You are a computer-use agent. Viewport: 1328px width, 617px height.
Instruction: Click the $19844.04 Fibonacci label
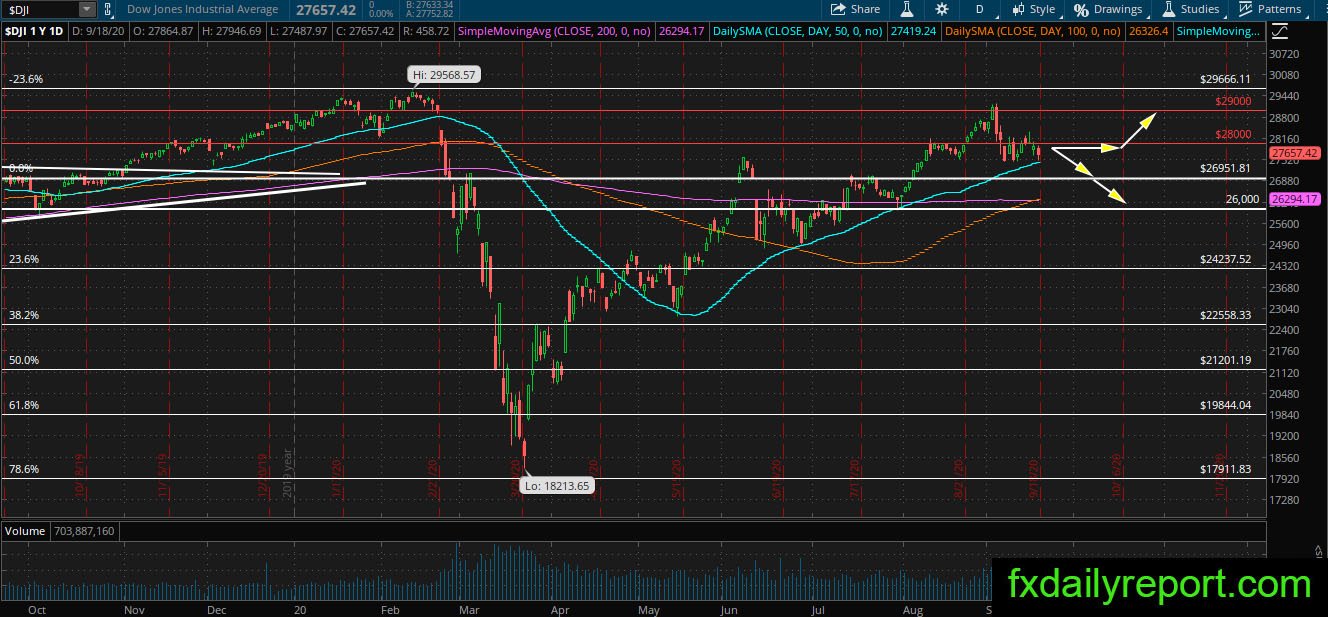(x=1226, y=405)
